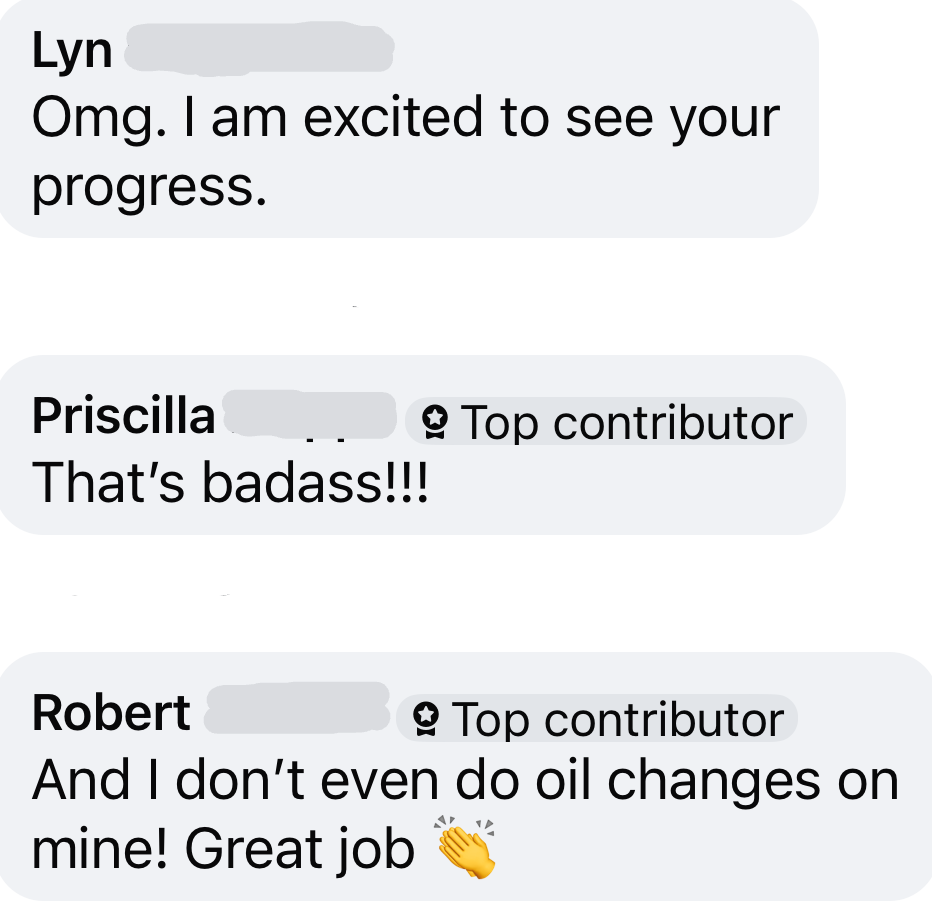Image resolution: width=932 pixels, height=901 pixels.
Task: Click the text "Omg. I am excited"
Action: (x=257, y=118)
